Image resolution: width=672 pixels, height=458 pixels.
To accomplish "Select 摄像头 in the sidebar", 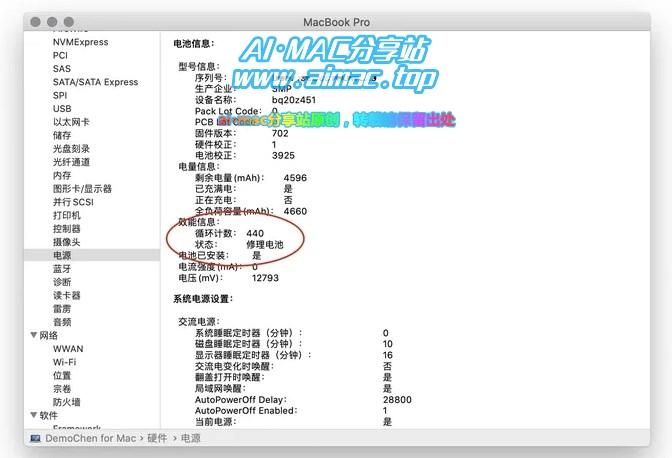I will click(66, 242).
